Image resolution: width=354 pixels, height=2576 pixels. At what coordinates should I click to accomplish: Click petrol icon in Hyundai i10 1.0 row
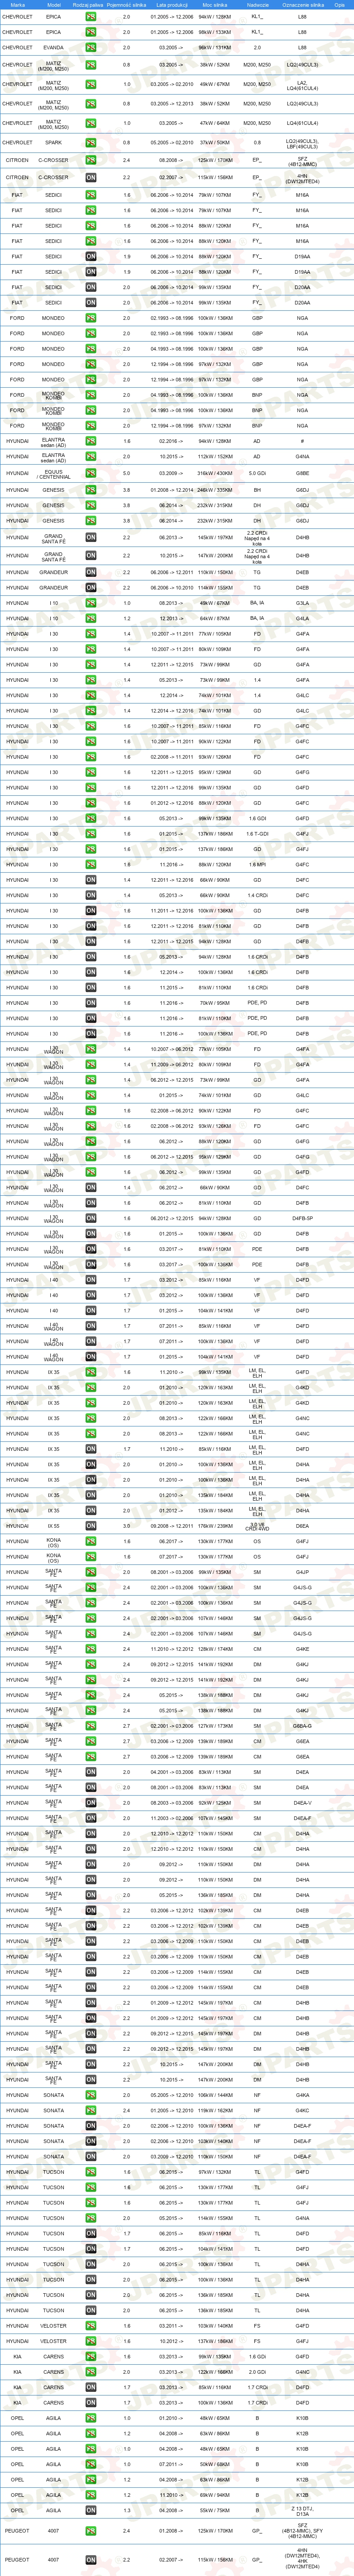pos(91,603)
